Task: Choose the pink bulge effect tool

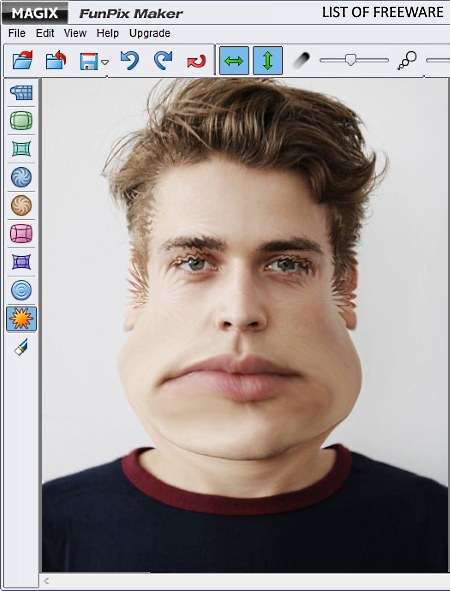Action: tap(21, 234)
